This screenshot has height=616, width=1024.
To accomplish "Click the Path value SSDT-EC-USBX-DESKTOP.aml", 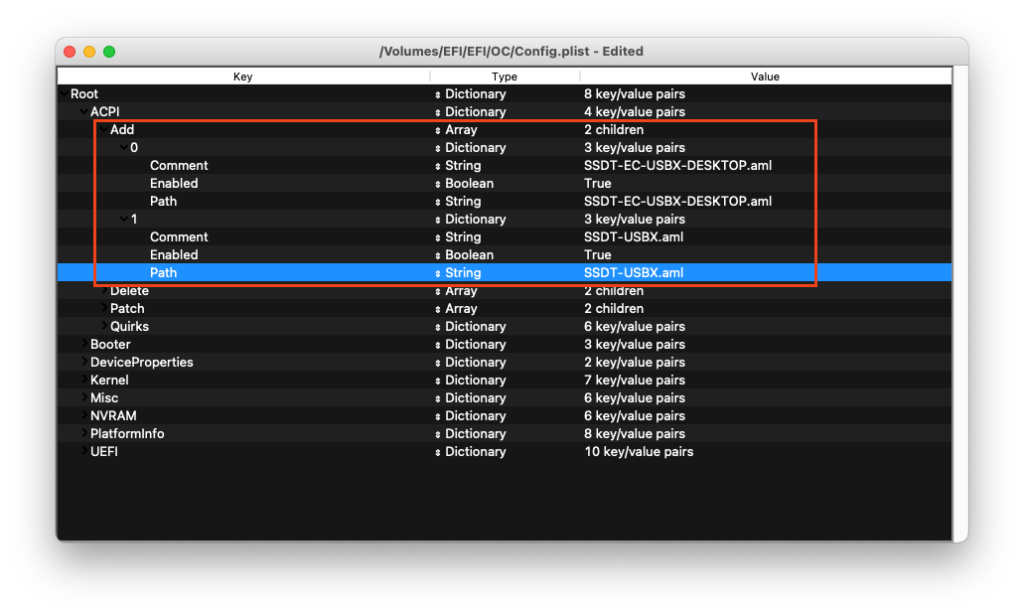I will click(678, 201).
